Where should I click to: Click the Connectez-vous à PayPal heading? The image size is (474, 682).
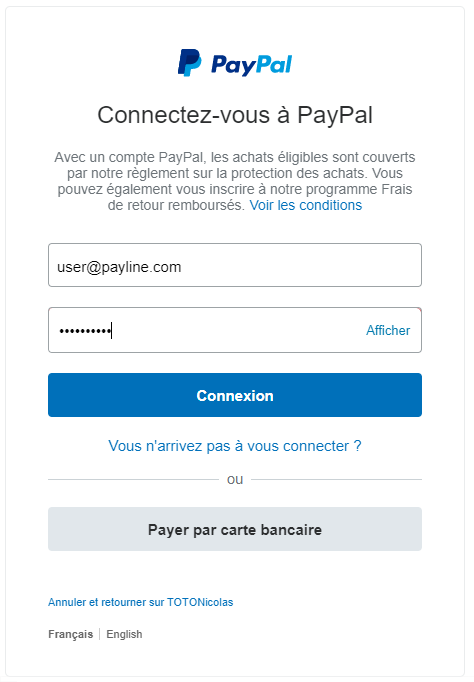[x=235, y=115]
